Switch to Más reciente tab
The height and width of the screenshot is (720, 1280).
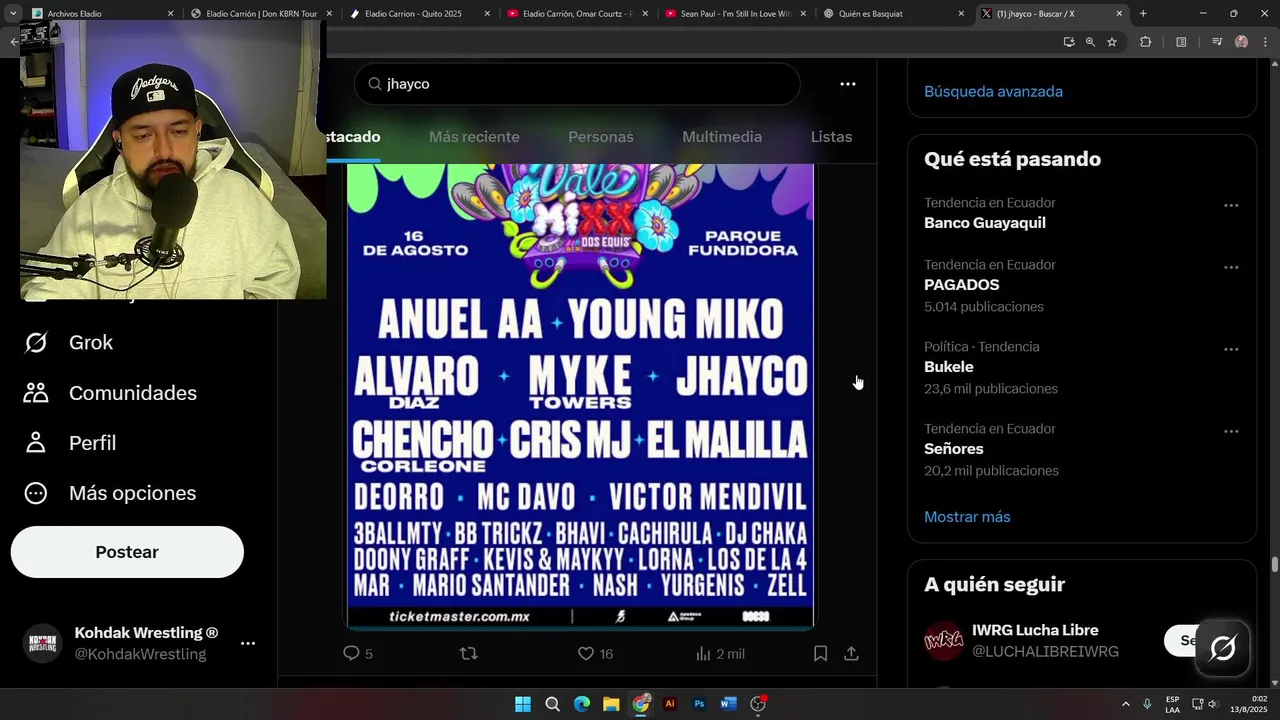(x=474, y=137)
